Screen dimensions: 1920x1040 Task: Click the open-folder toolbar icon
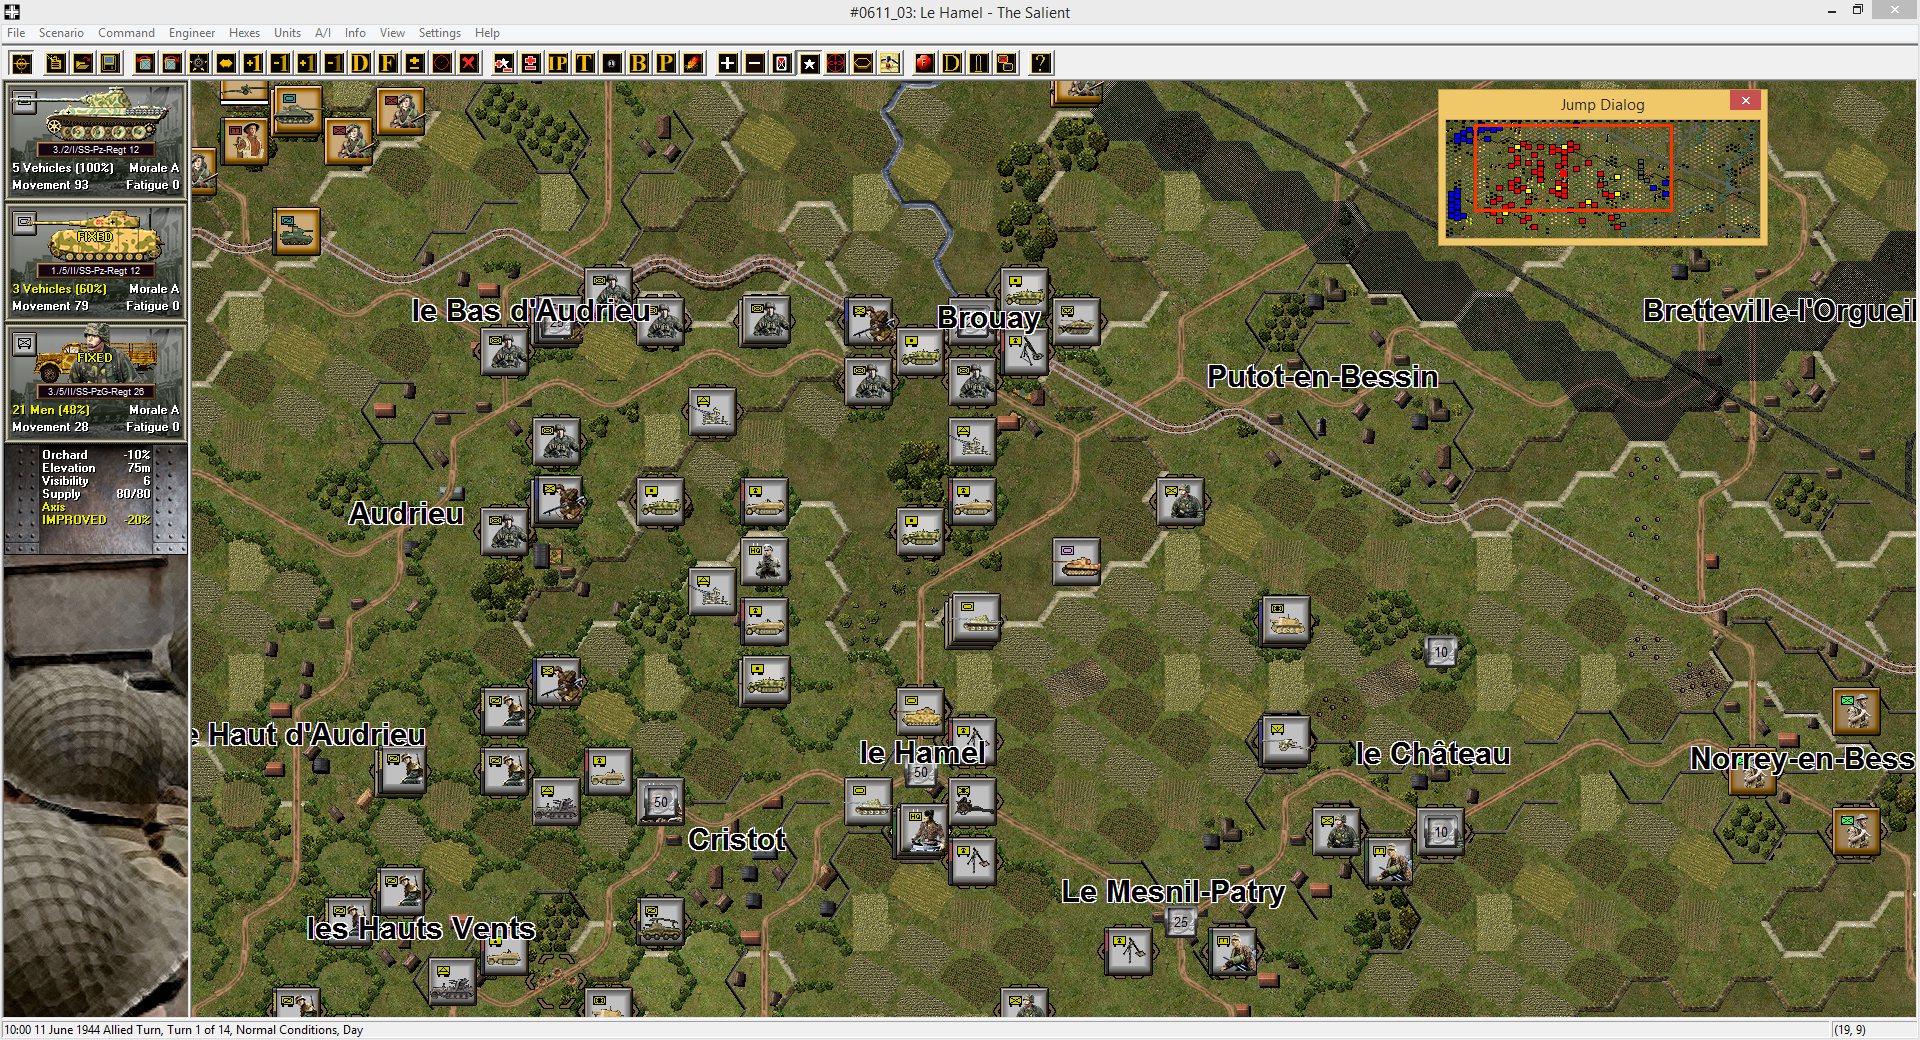tap(83, 63)
